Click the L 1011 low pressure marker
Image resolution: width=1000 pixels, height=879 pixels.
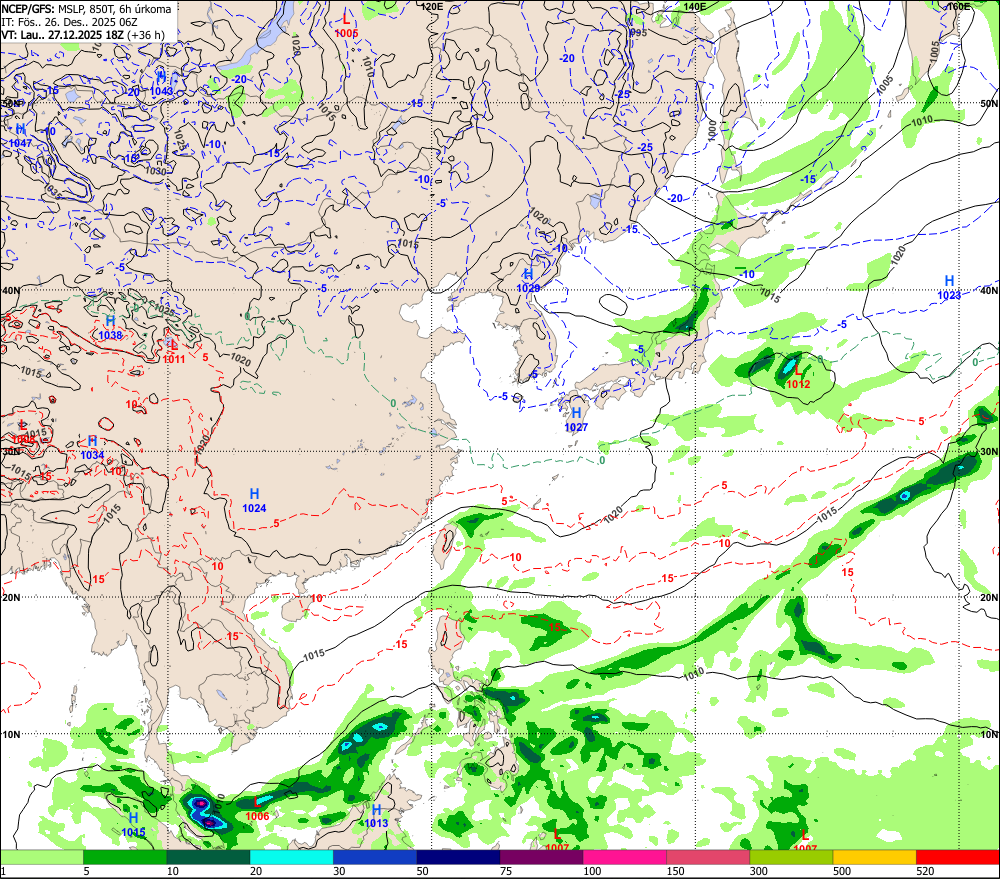(x=173, y=352)
